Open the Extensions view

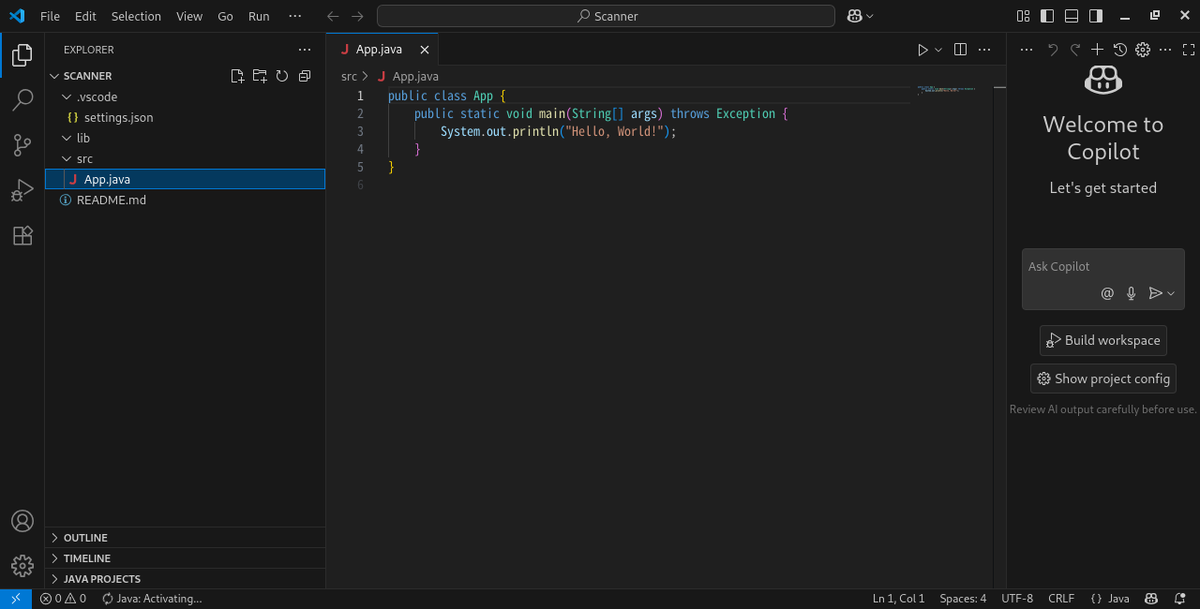tap(22, 236)
